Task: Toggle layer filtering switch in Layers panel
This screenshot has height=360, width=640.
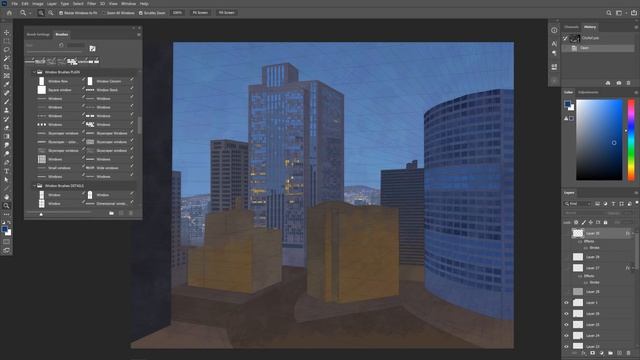Action: 636,203
